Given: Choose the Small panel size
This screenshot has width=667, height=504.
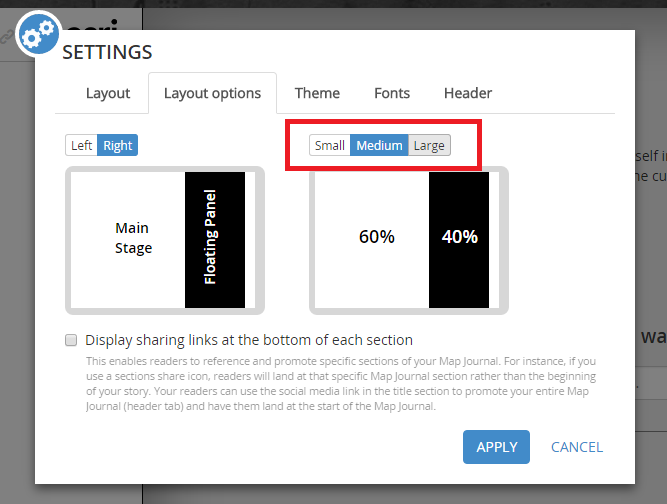Looking at the screenshot, I should 329,146.
